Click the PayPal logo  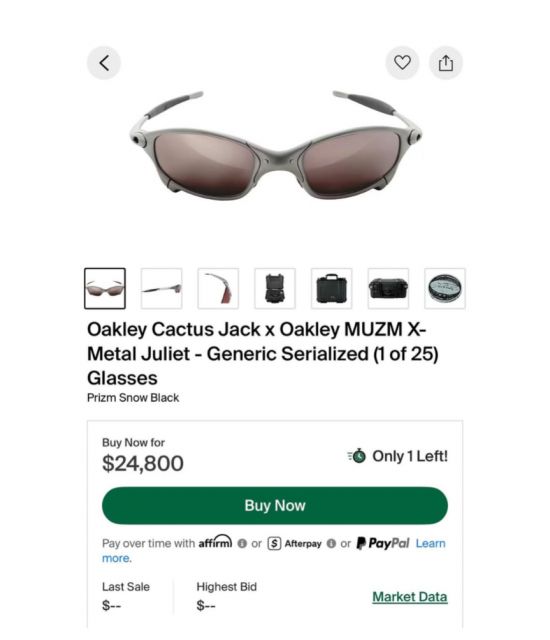point(383,543)
